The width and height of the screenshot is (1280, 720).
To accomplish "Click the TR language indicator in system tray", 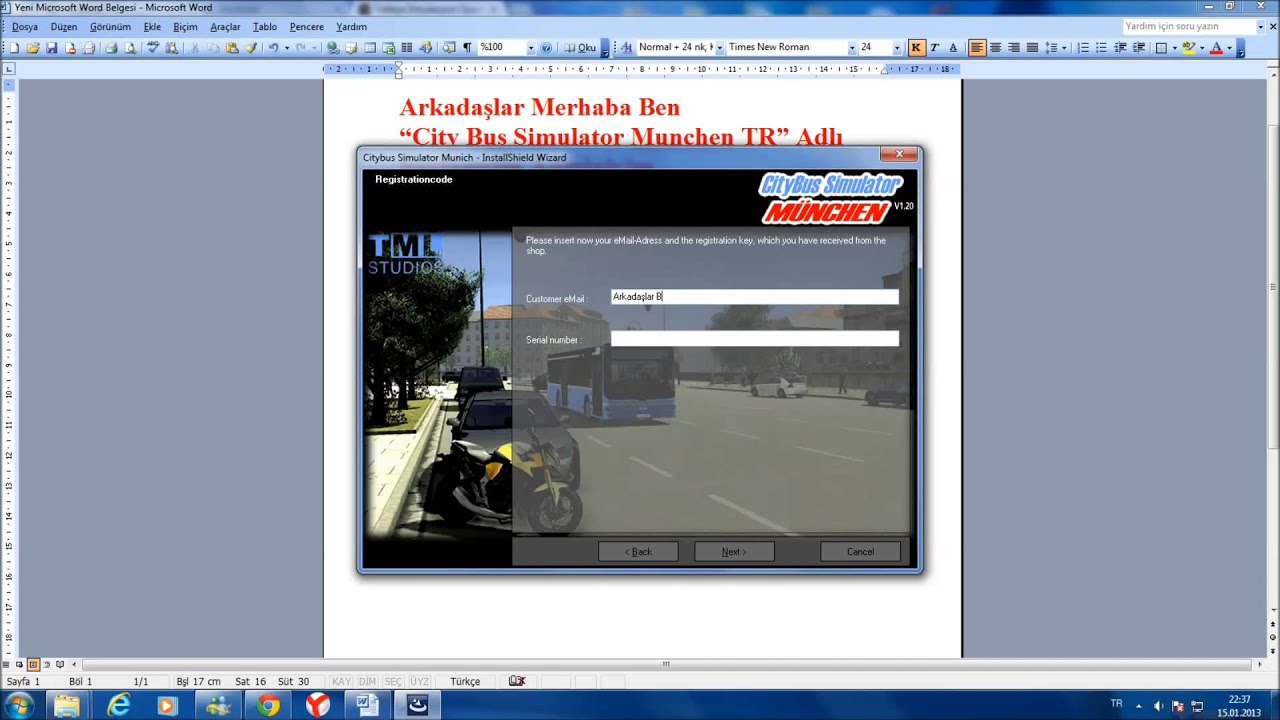I will [x=1116, y=704].
